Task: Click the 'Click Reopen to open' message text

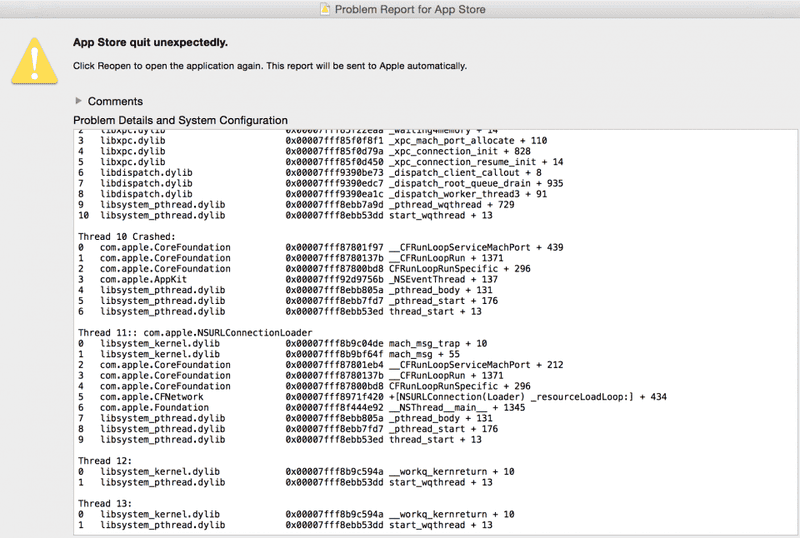Action: click(x=270, y=66)
